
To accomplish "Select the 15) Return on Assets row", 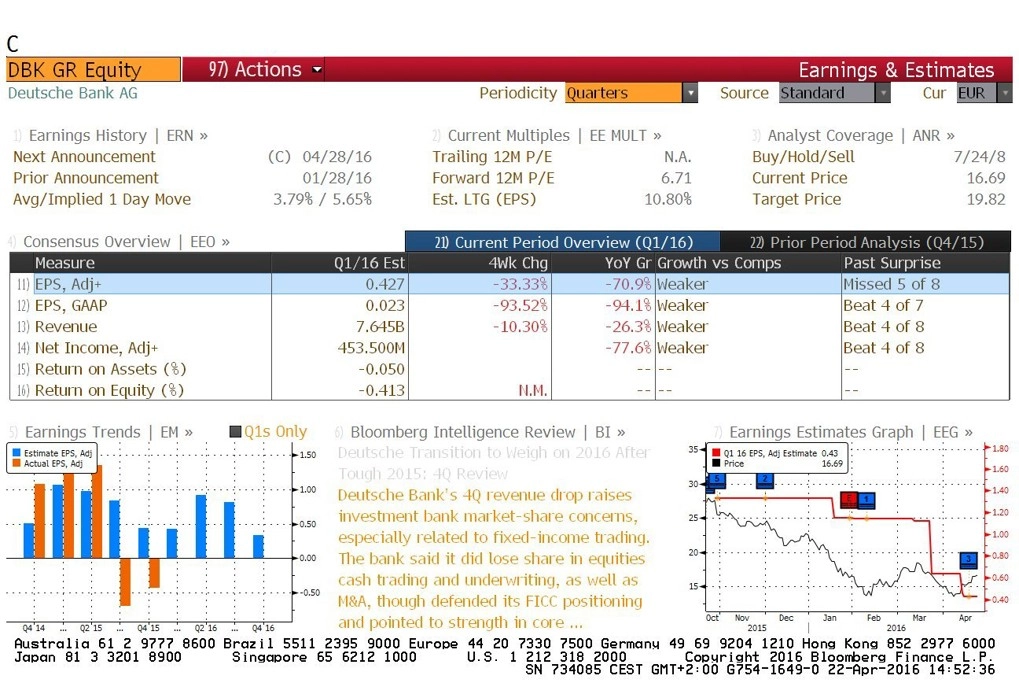I will click(510, 369).
